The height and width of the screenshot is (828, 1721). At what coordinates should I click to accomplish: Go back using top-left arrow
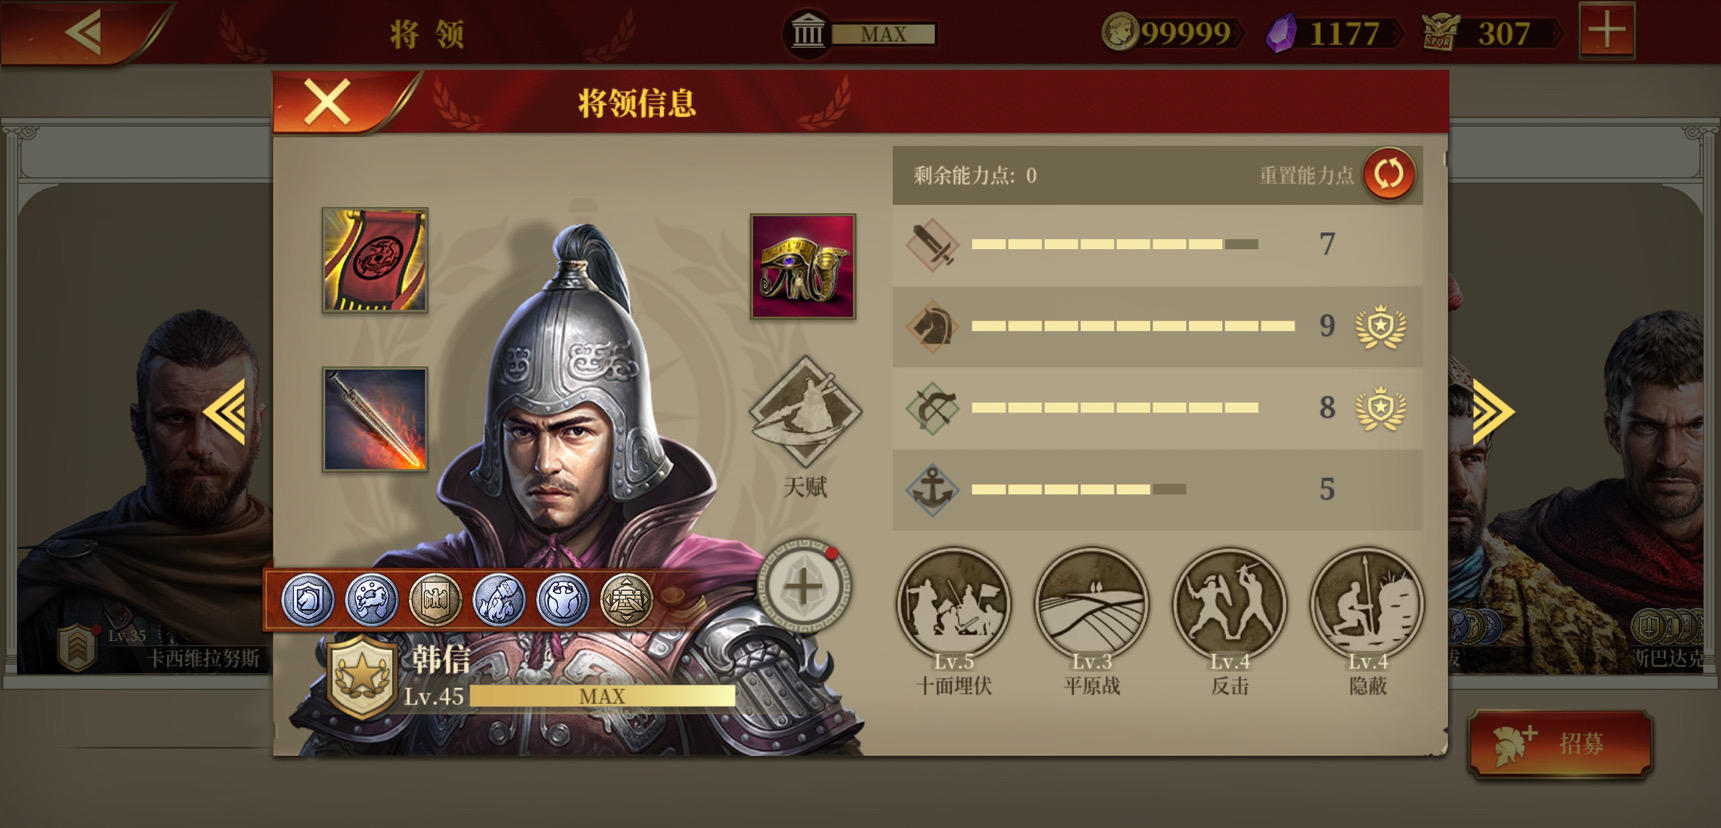point(84,32)
